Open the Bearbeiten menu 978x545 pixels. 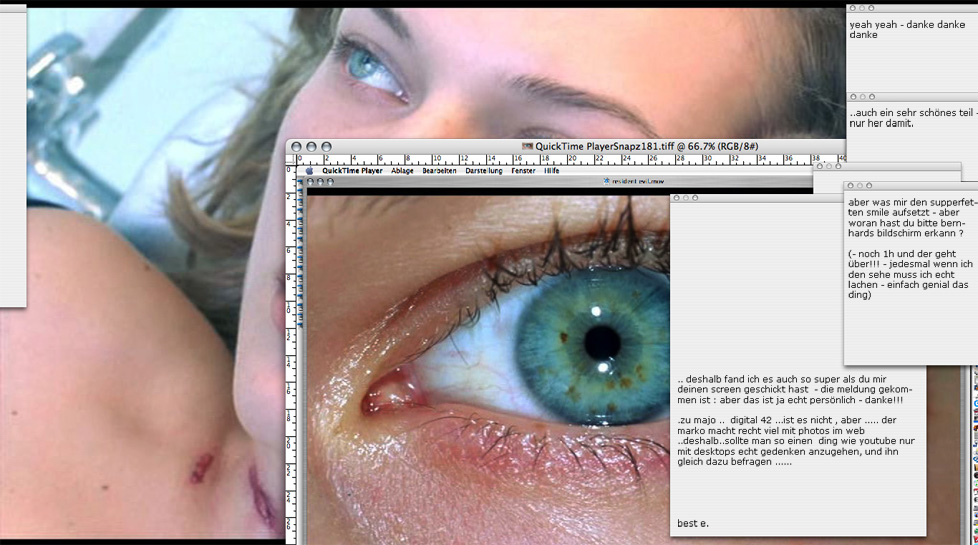pos(439,171)
